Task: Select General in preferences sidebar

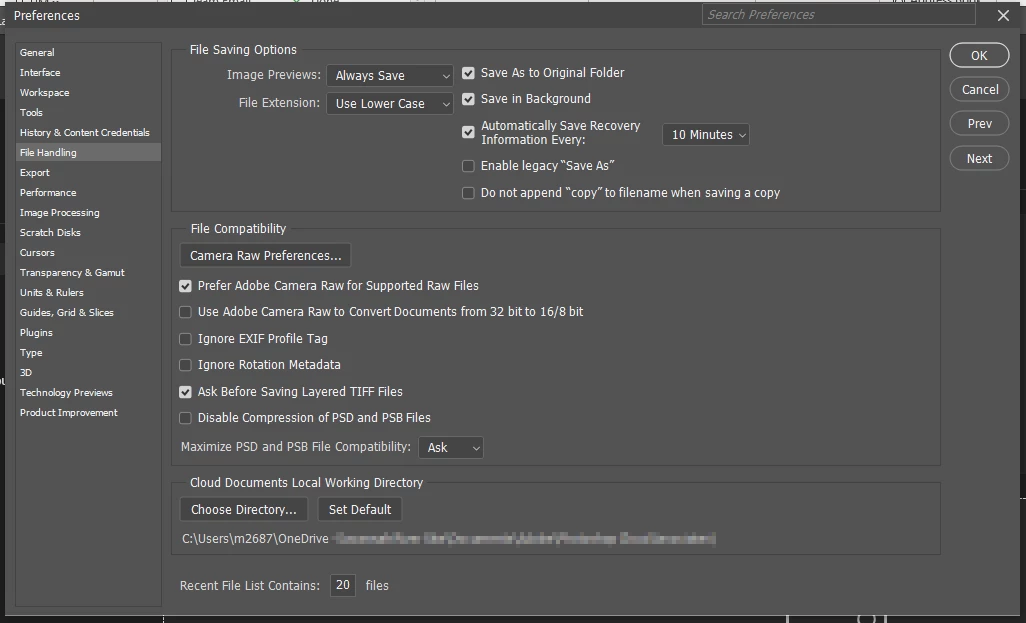Action: coord(88,52)
